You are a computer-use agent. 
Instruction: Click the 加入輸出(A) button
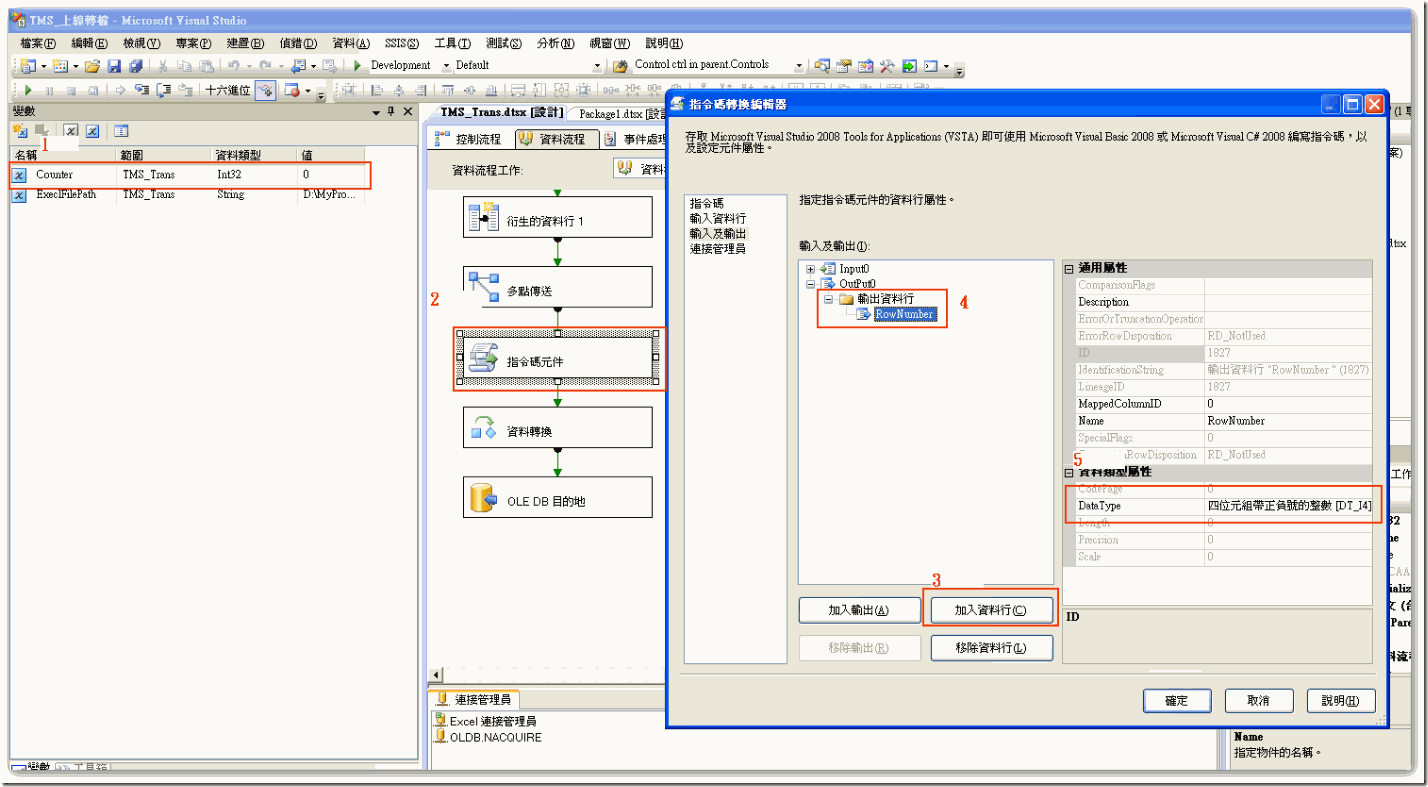pos(859,610)
